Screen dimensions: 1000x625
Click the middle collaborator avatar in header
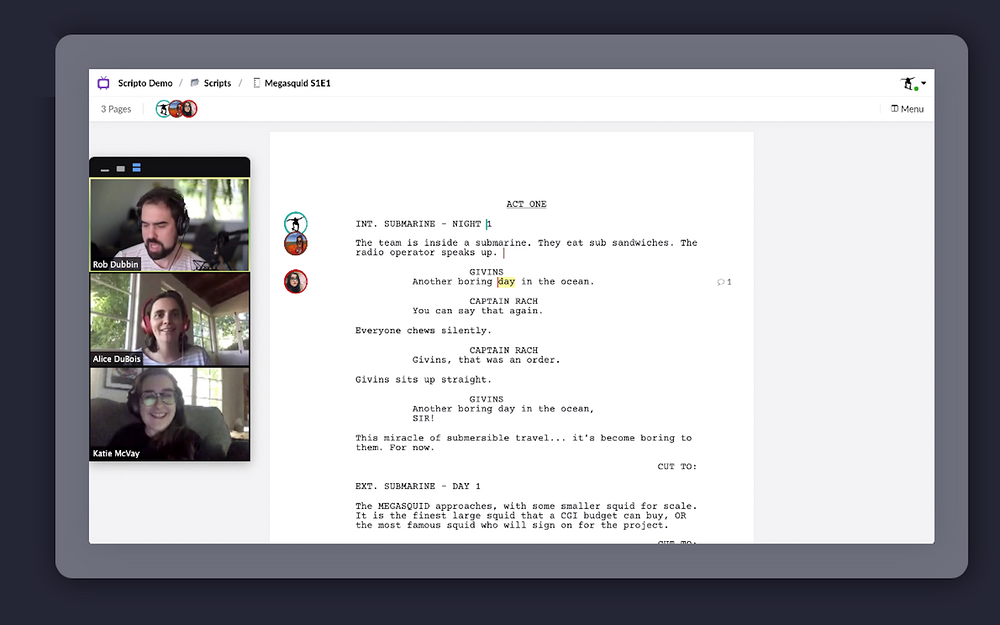click(176, 109)
